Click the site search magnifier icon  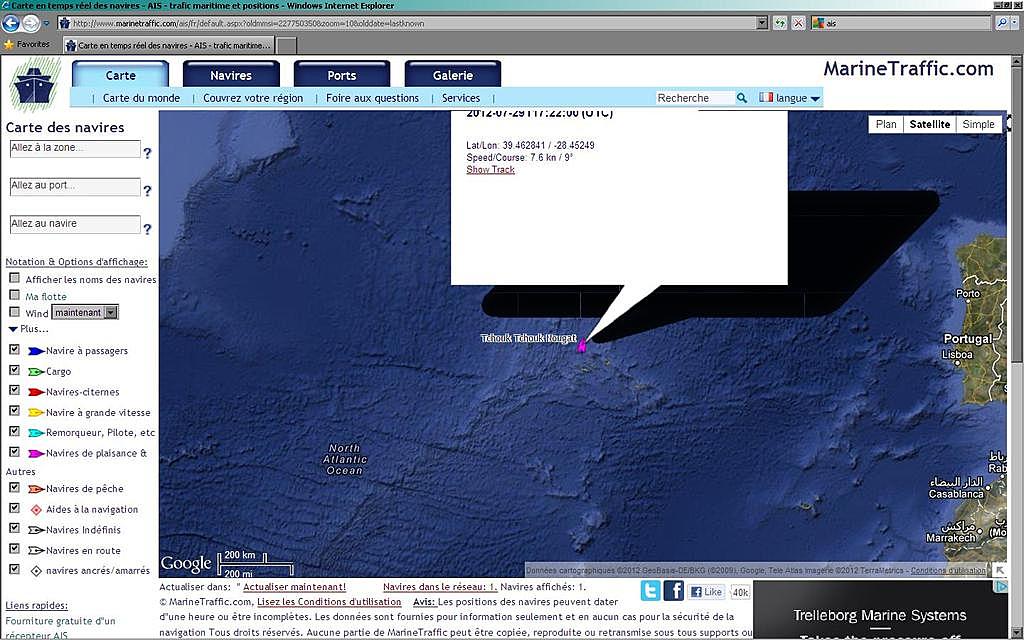[x=742, y=98]
